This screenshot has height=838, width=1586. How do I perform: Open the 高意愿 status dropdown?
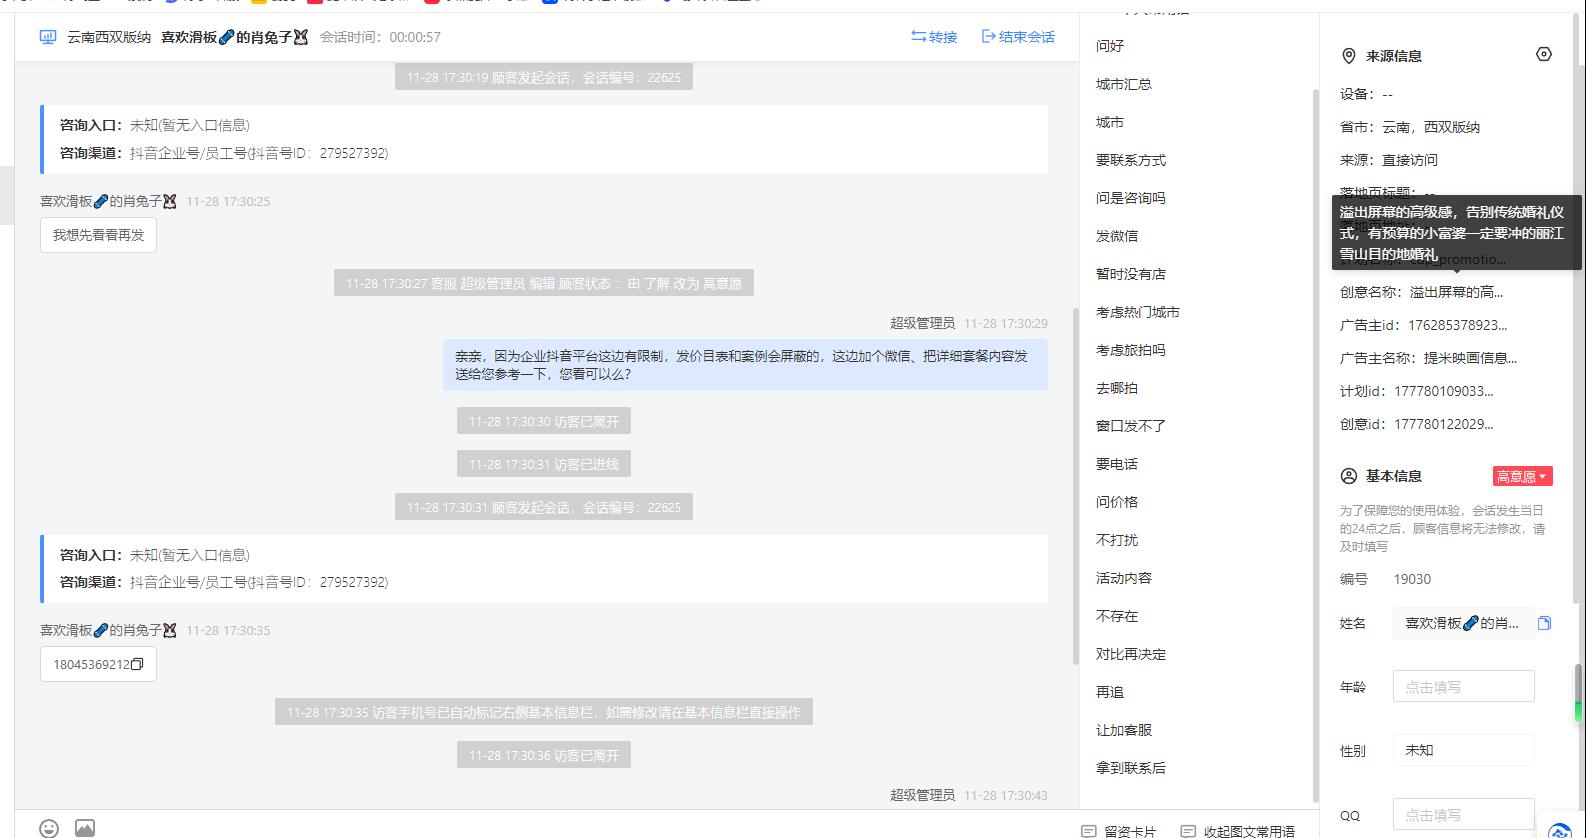point(1522,476)
